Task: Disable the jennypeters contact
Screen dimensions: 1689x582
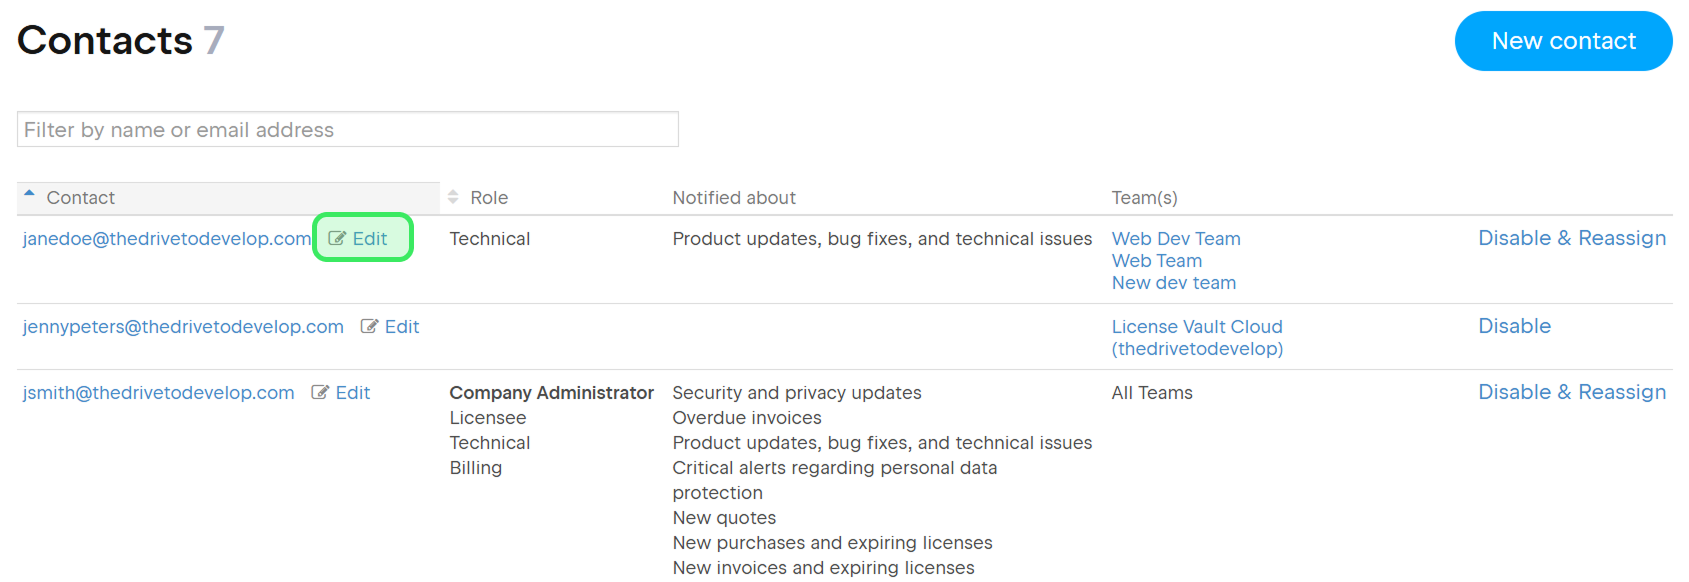Action: (x=1514, y=326)
